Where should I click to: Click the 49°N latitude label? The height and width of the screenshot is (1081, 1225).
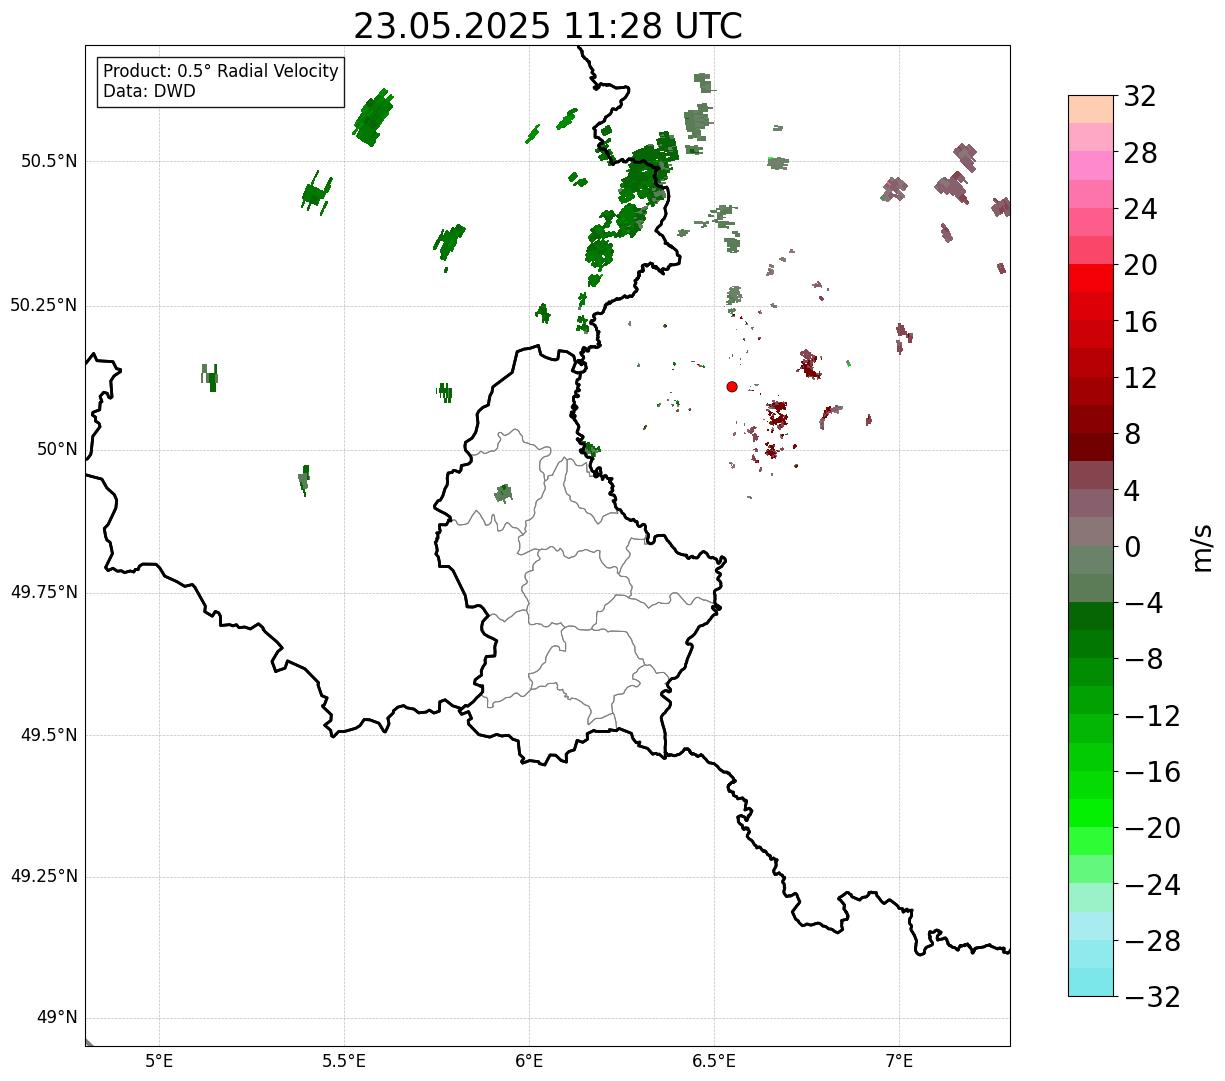point(57,1019)
